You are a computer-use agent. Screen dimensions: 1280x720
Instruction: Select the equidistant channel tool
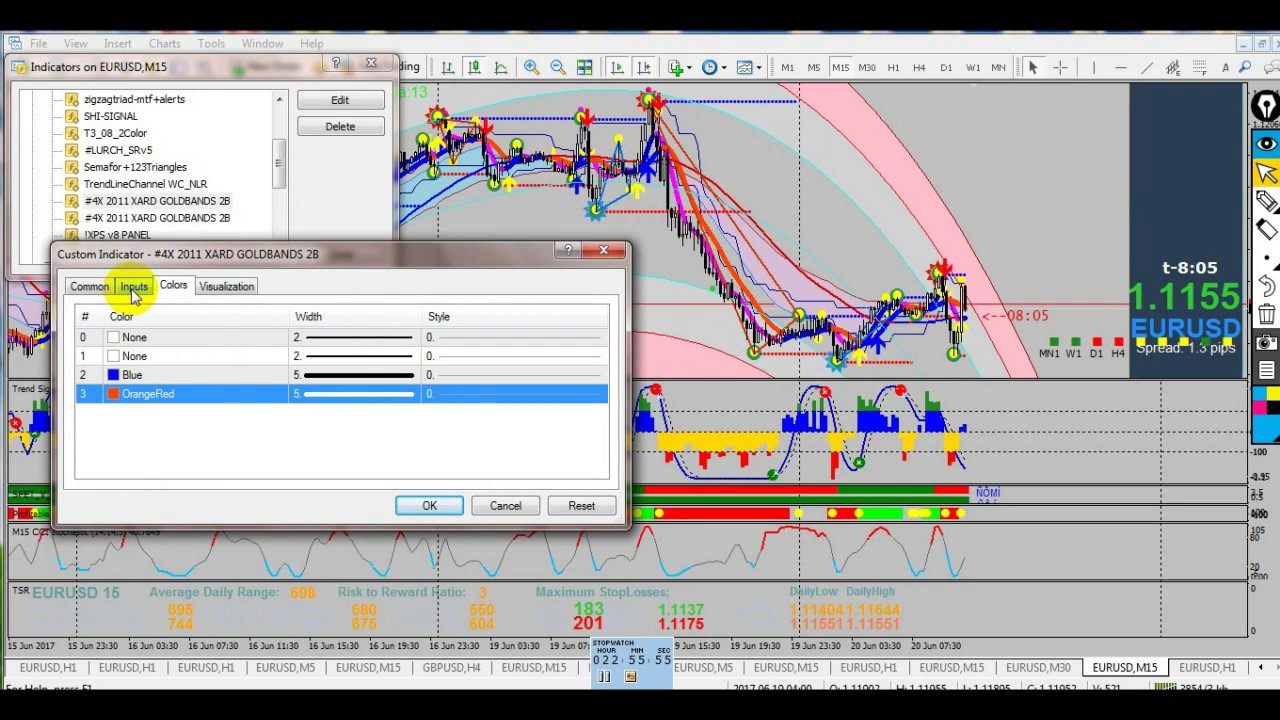pos(1173,67)
